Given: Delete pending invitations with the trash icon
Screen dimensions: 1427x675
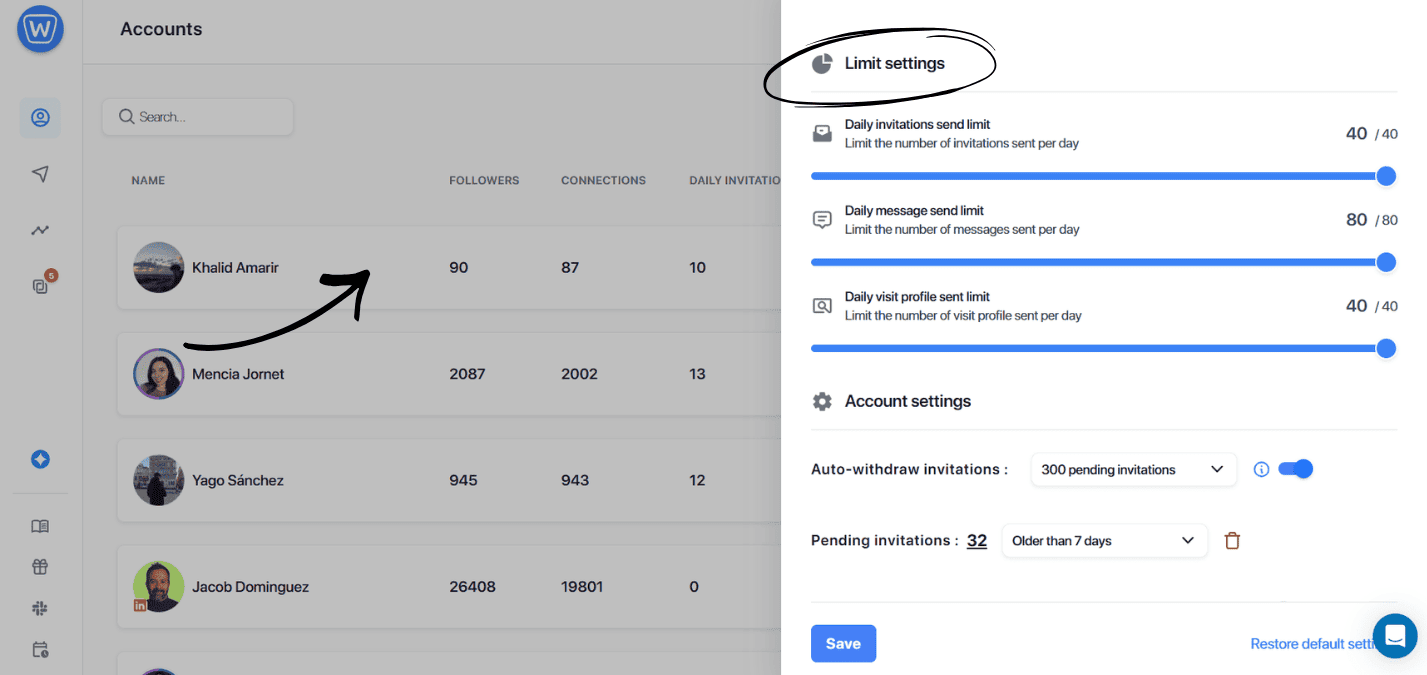Looking at the screenshot, I should coord(1232,541).
